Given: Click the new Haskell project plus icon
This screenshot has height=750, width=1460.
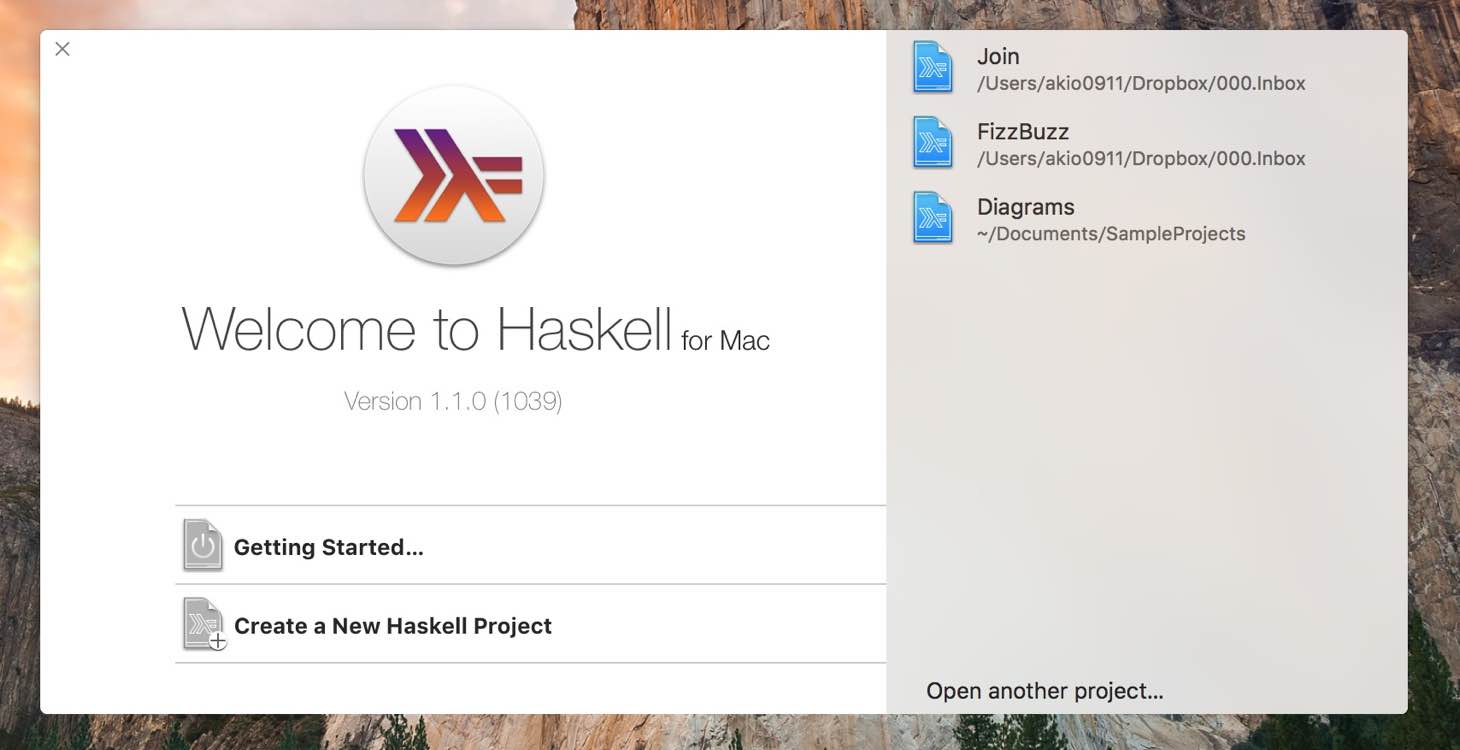Looking at the screenshot, I should [x=205, y=624].
